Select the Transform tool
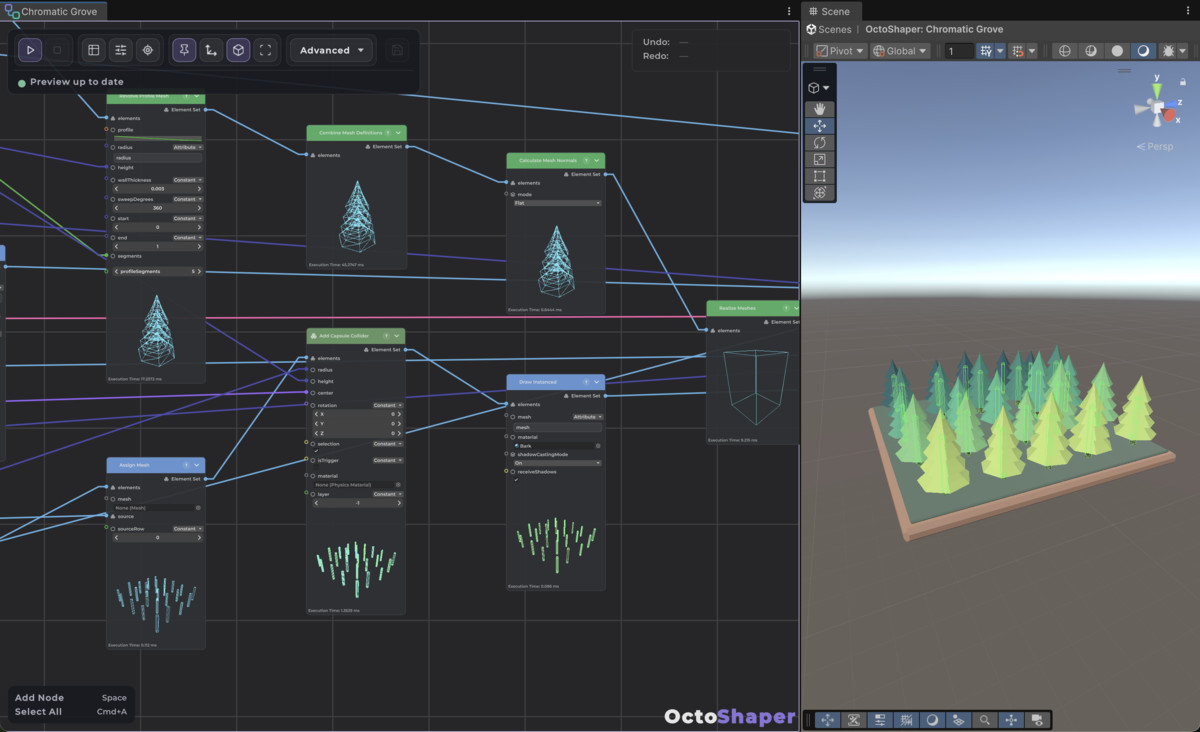Screen dimensions: 1200x732 coord(820,193)
